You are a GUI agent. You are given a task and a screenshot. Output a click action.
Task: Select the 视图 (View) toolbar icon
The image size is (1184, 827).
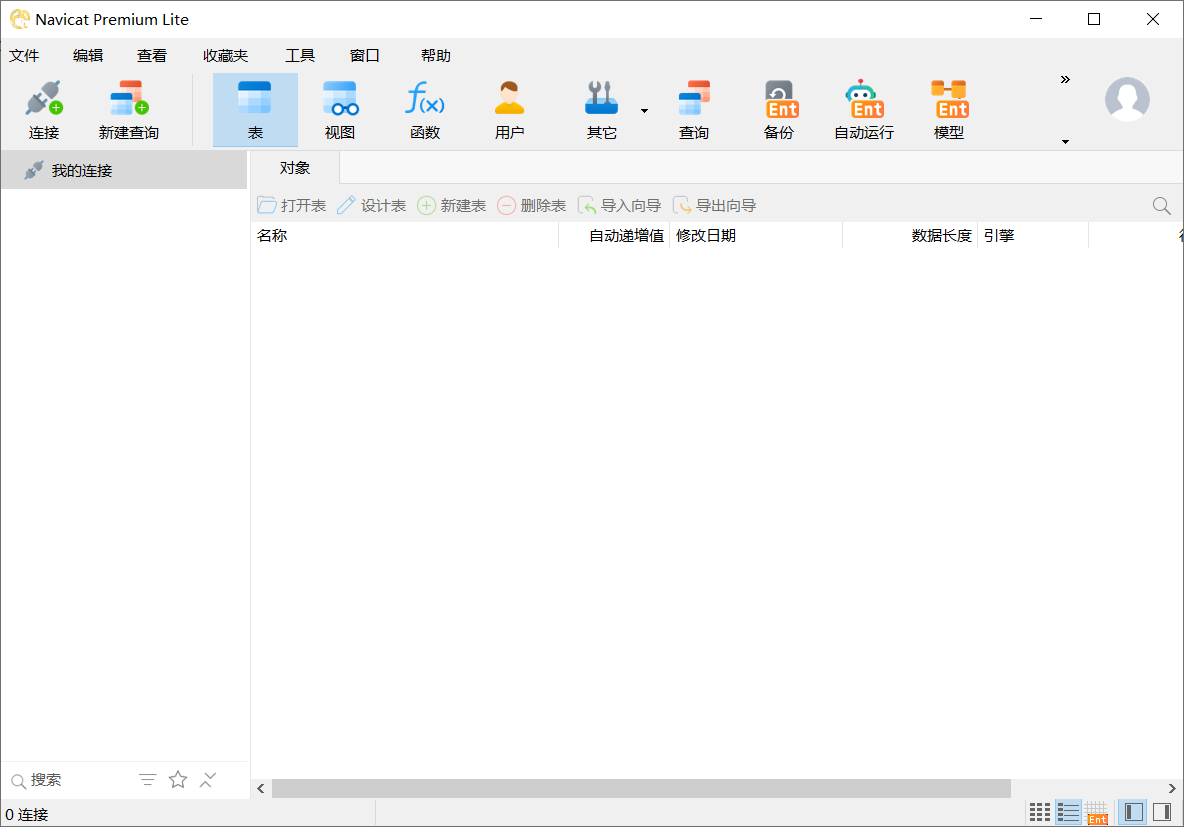pos(339,100)
